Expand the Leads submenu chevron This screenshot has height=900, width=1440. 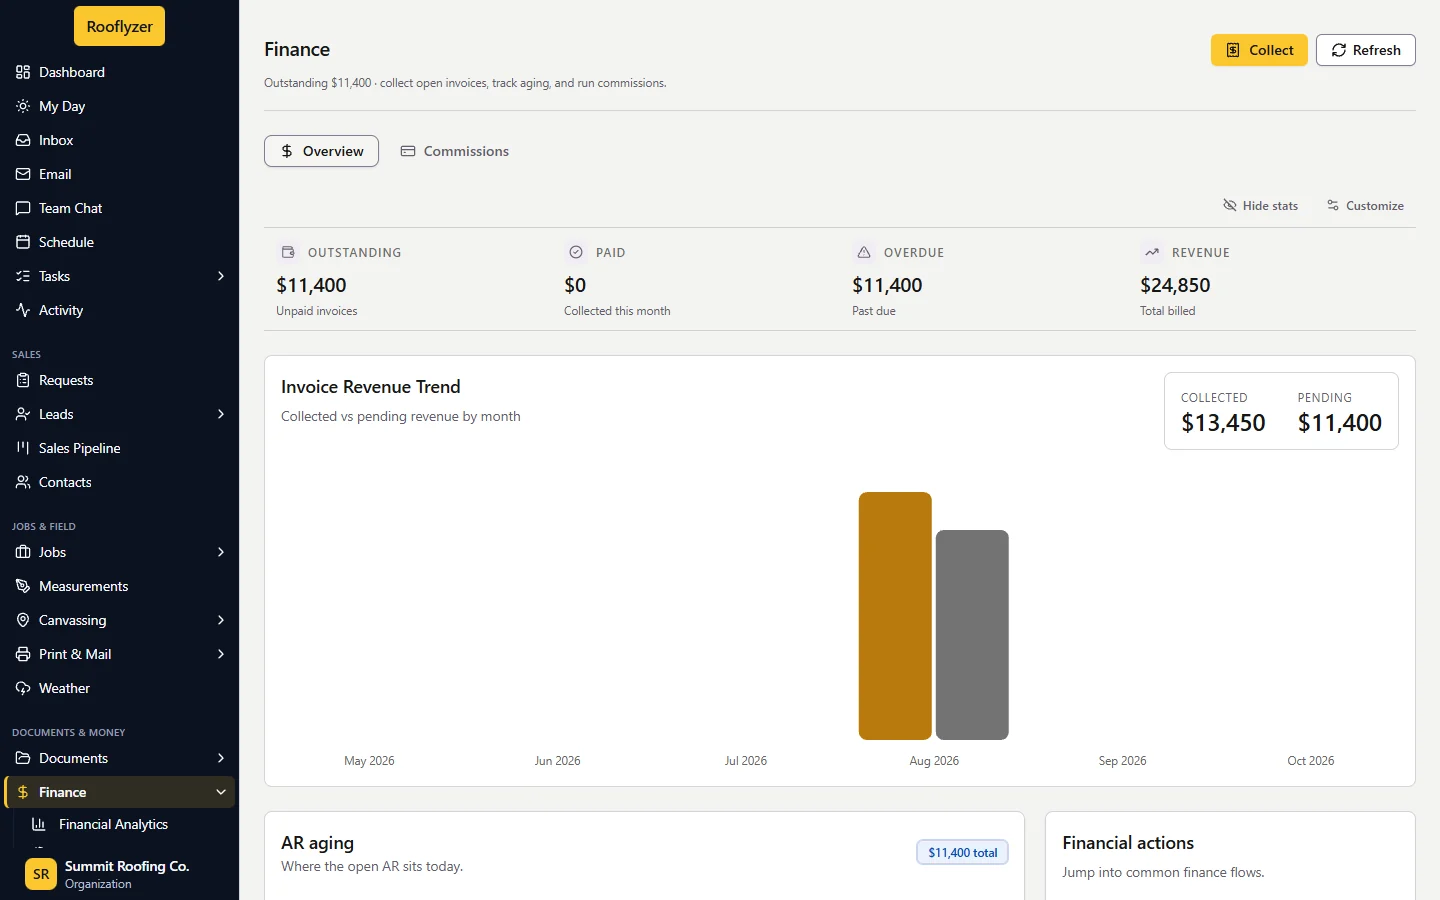tap(221, 414)
